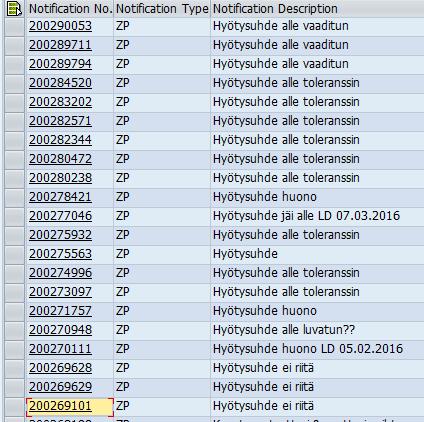The width and height of the screenshot is (424, 422).
Task: Open notification 200278421
Action: click(x=60, y=197)
